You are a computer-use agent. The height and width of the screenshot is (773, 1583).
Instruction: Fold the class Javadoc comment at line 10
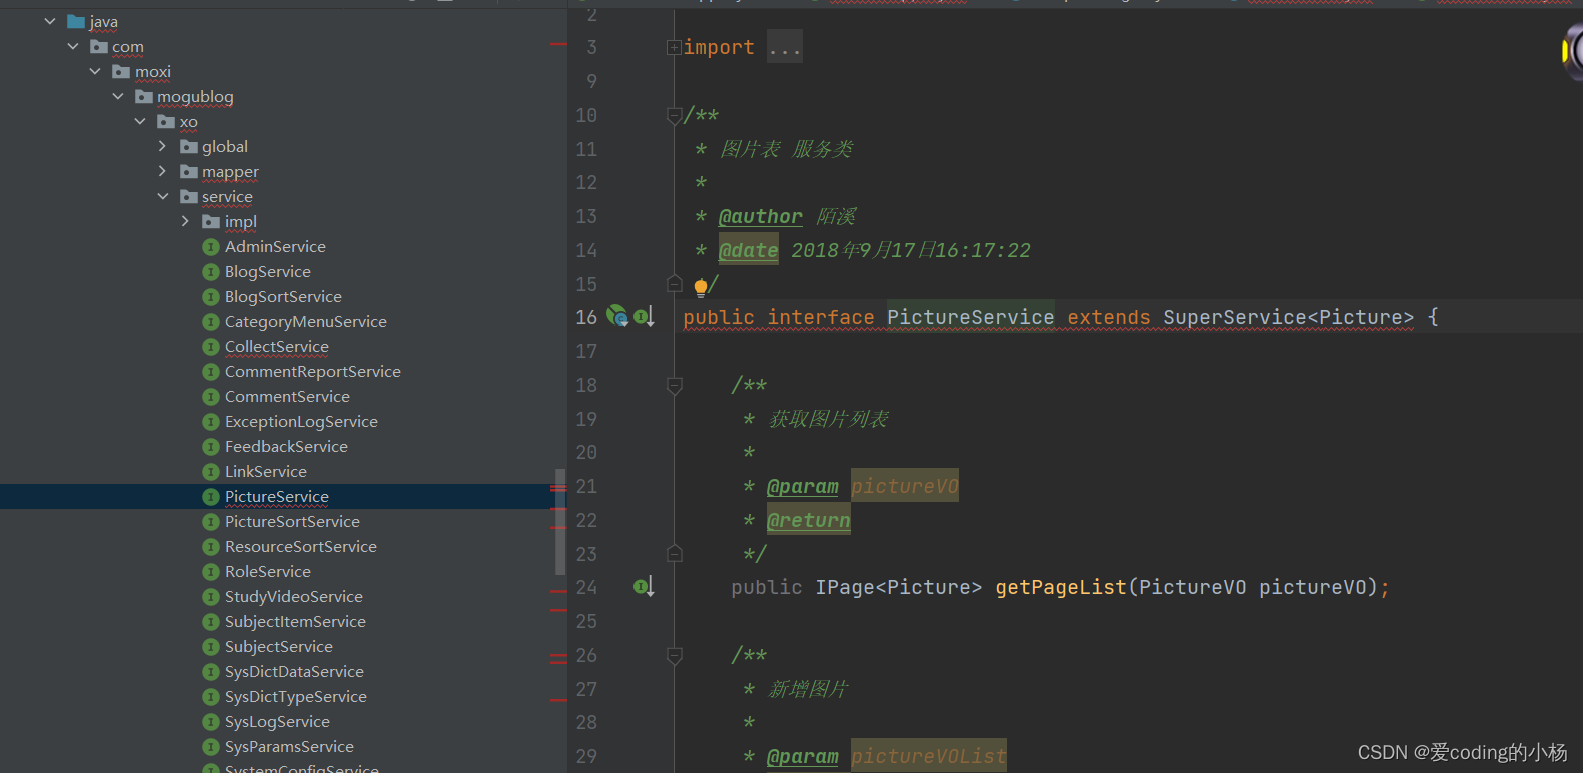click(674, 115)
